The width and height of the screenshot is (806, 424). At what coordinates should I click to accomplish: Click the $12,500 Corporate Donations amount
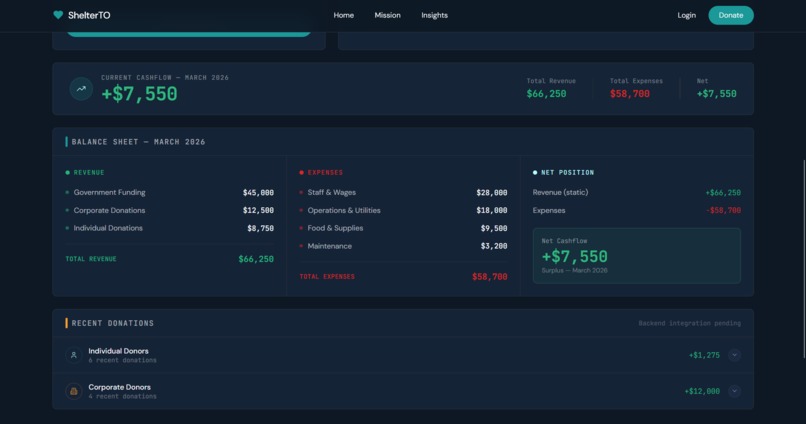(x=258, y=211)
